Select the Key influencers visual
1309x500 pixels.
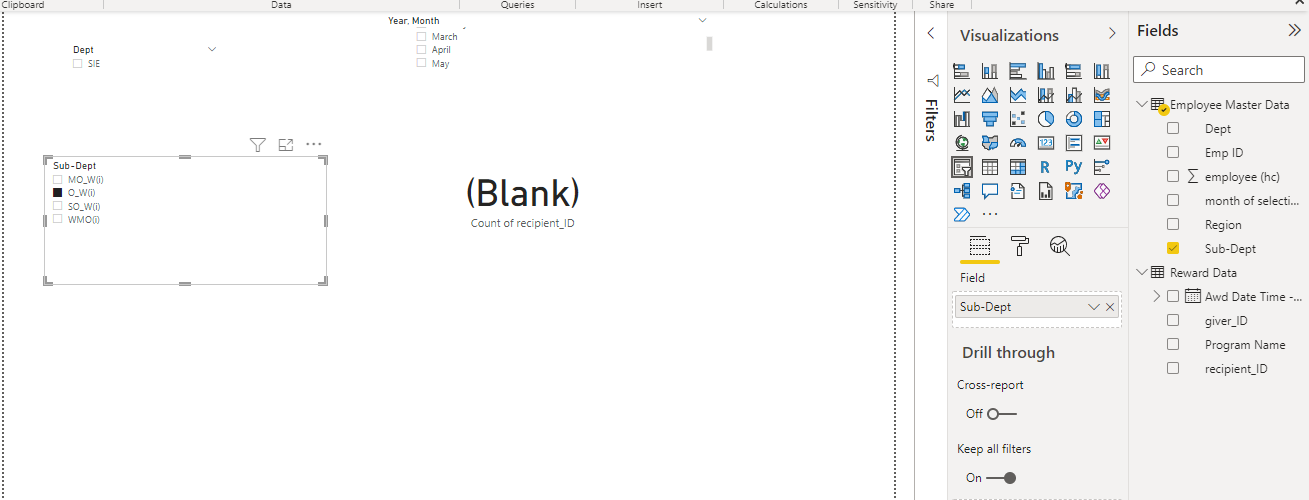point(1102,167)
